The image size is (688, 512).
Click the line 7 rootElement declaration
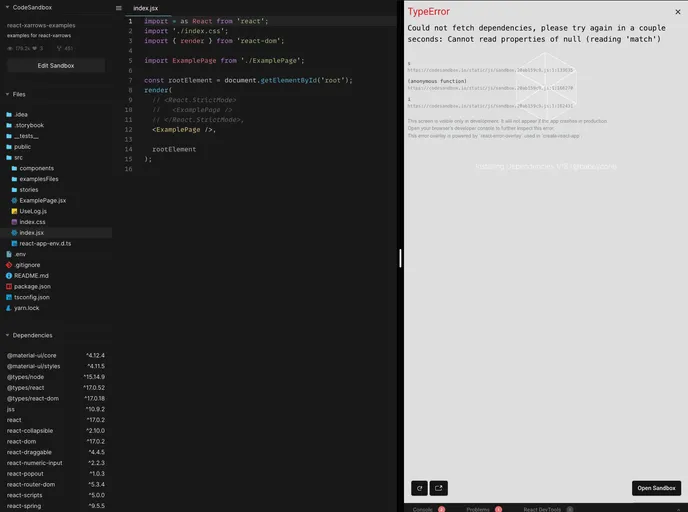[x=248, y=80]
